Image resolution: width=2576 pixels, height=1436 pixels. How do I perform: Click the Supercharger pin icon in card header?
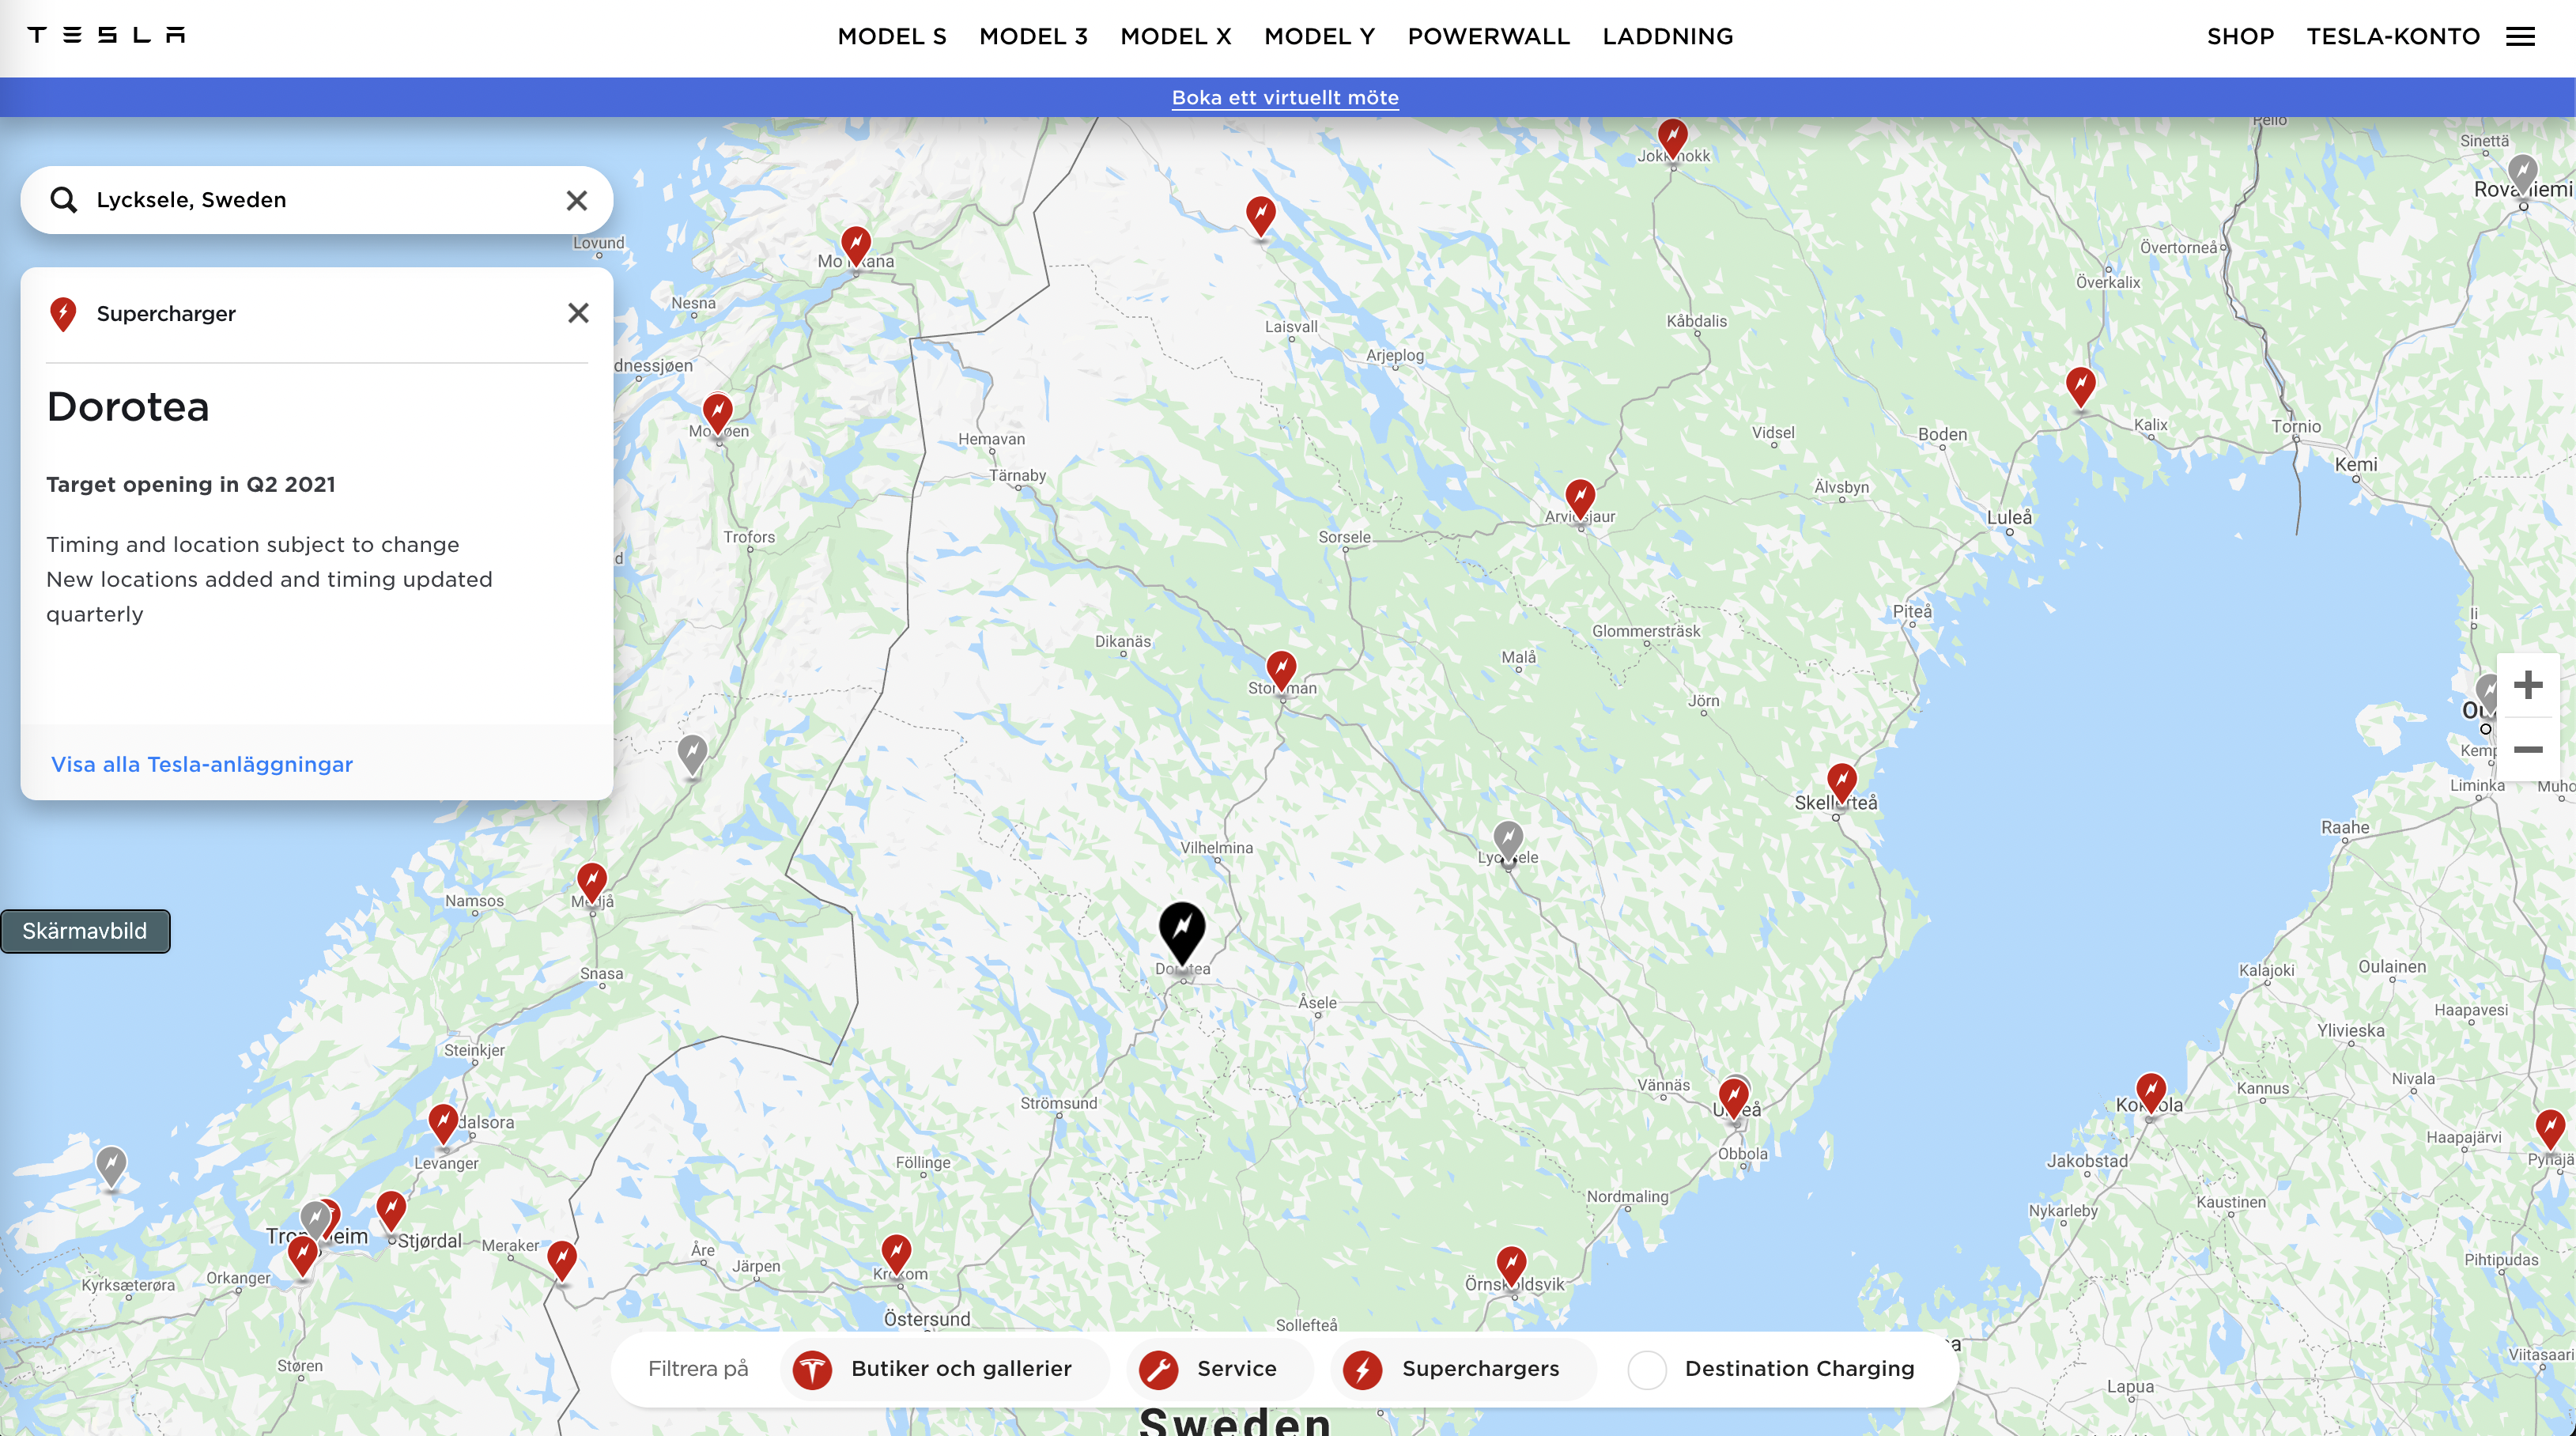click(63, 314)
